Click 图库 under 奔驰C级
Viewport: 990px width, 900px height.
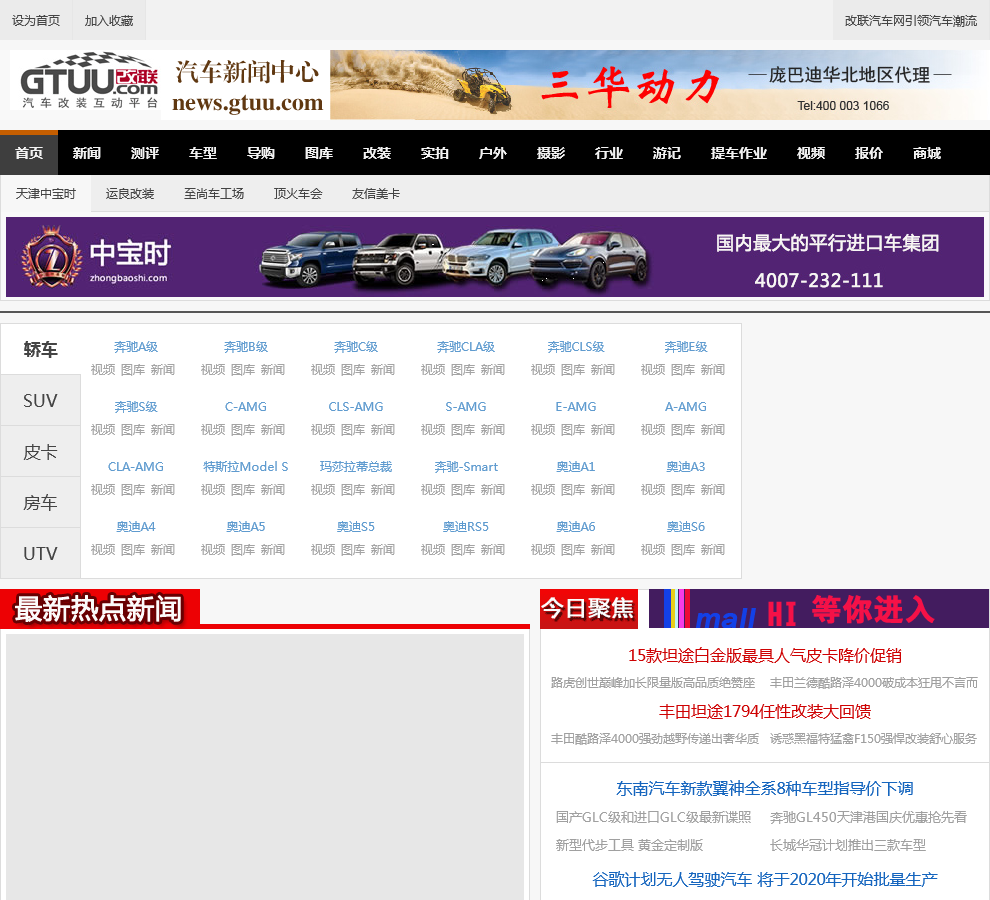(353, 369)
